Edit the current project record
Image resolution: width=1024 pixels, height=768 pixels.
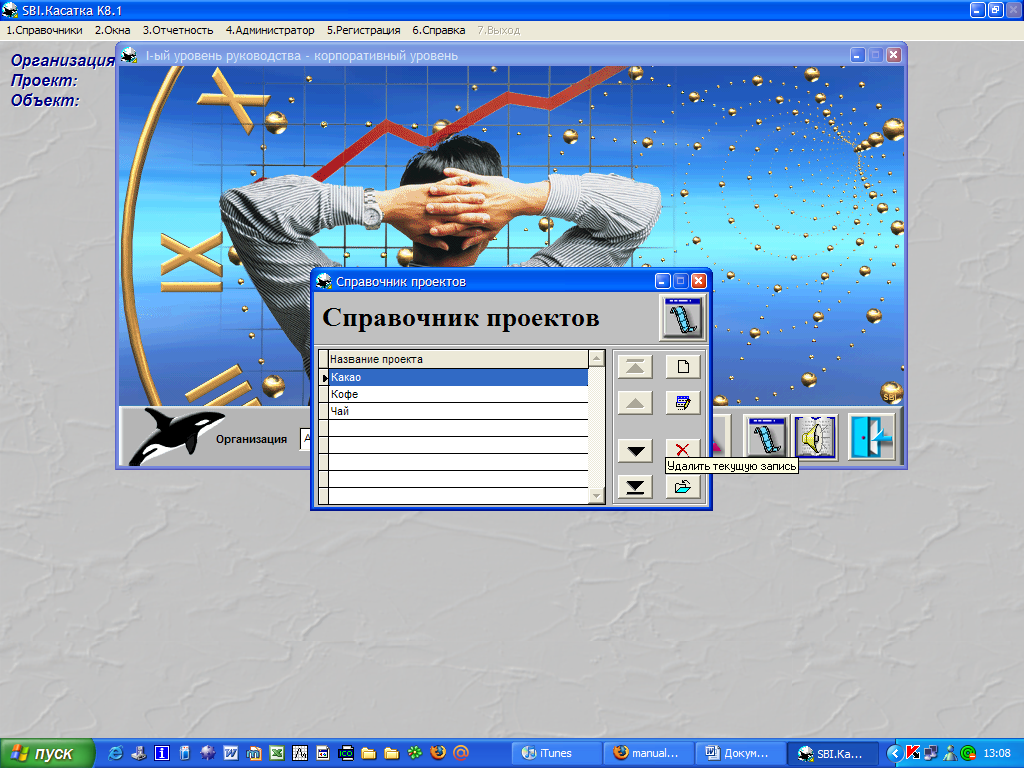tap(683, 403)
